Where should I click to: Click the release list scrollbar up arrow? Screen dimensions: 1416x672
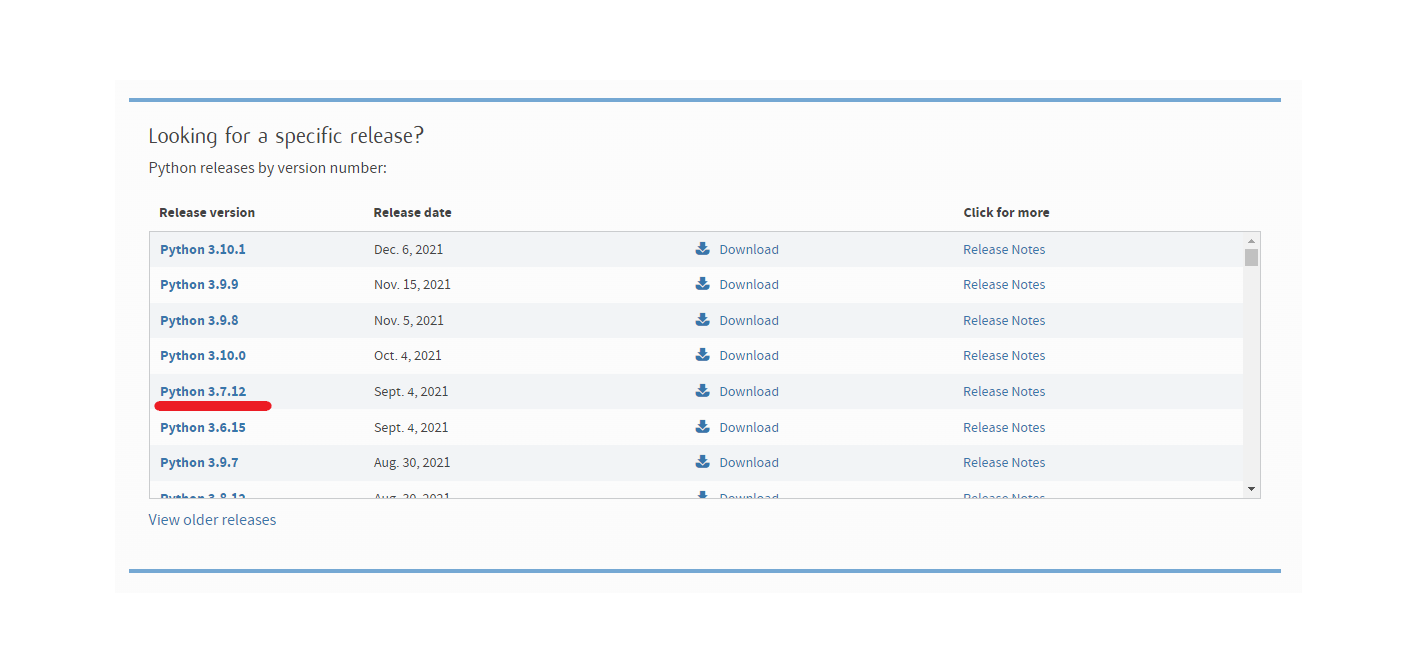point(1251,241)
